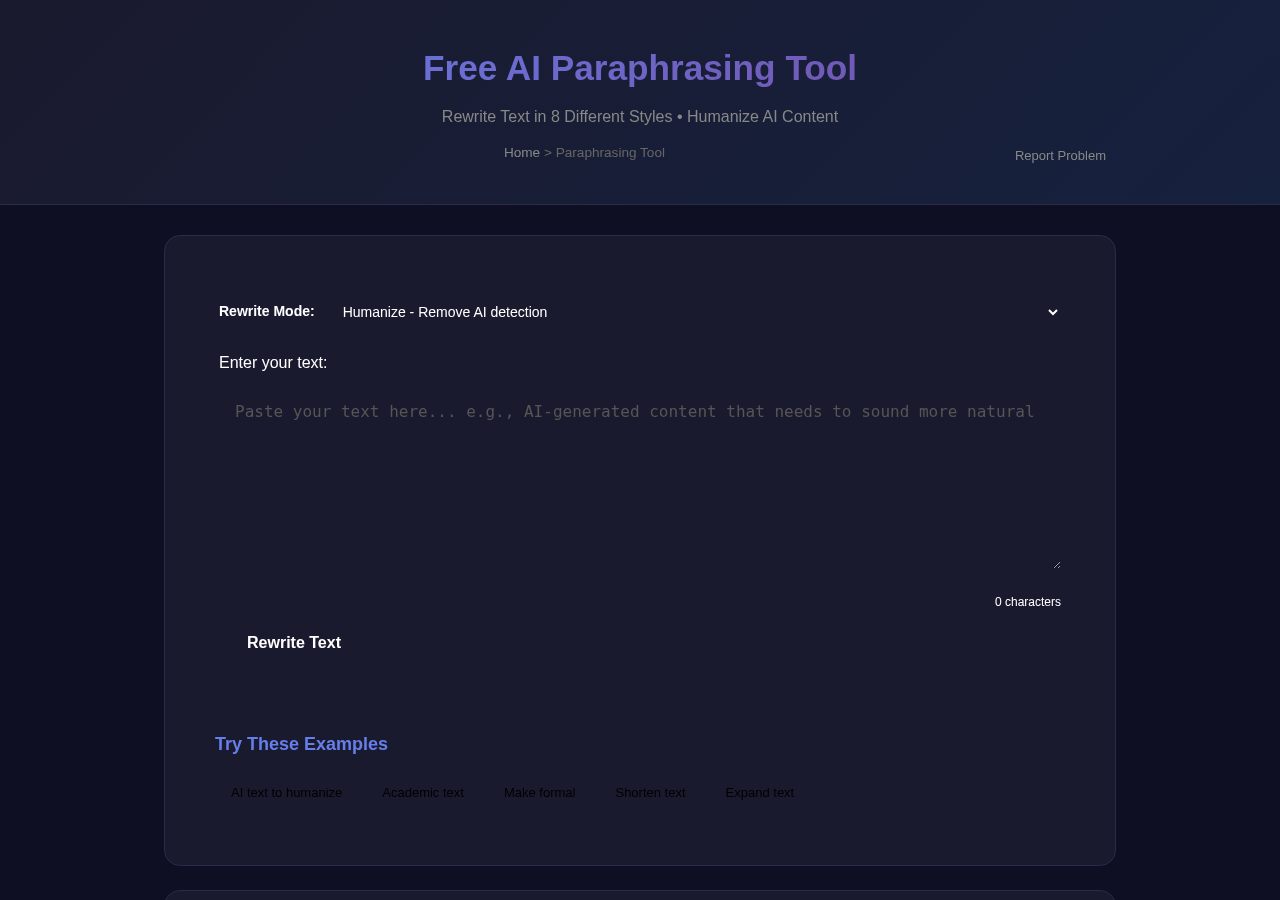
Task: Click the Paraphrasing Tool breadcrumb text
Action: pos(610,153)
